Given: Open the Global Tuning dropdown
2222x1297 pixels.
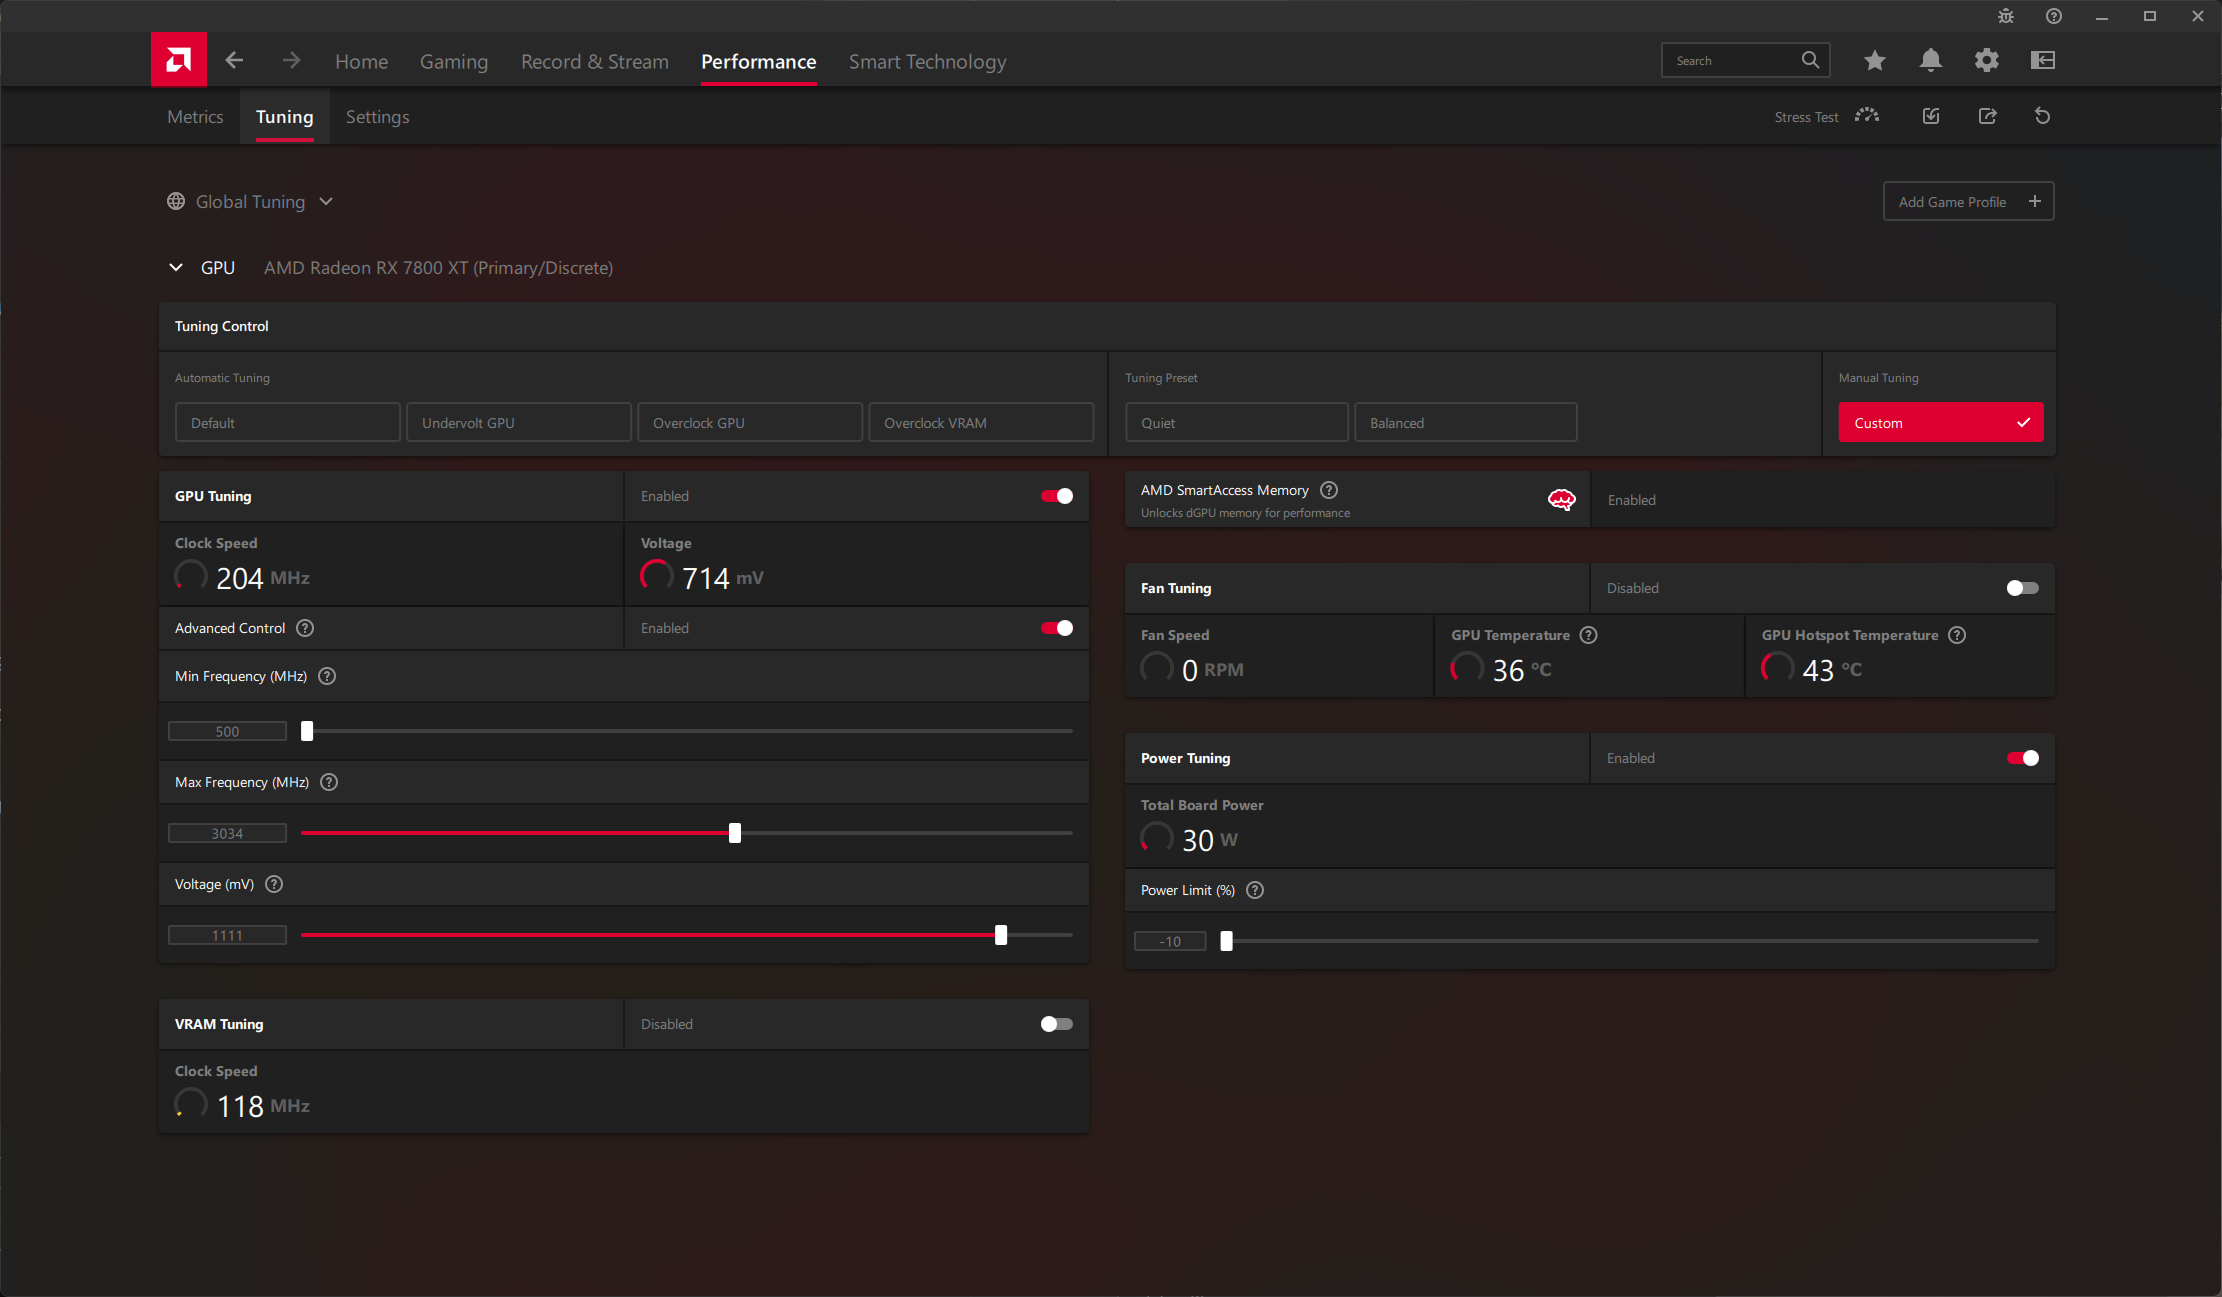Looking at the screenshot, I should (x=251, y=202).
